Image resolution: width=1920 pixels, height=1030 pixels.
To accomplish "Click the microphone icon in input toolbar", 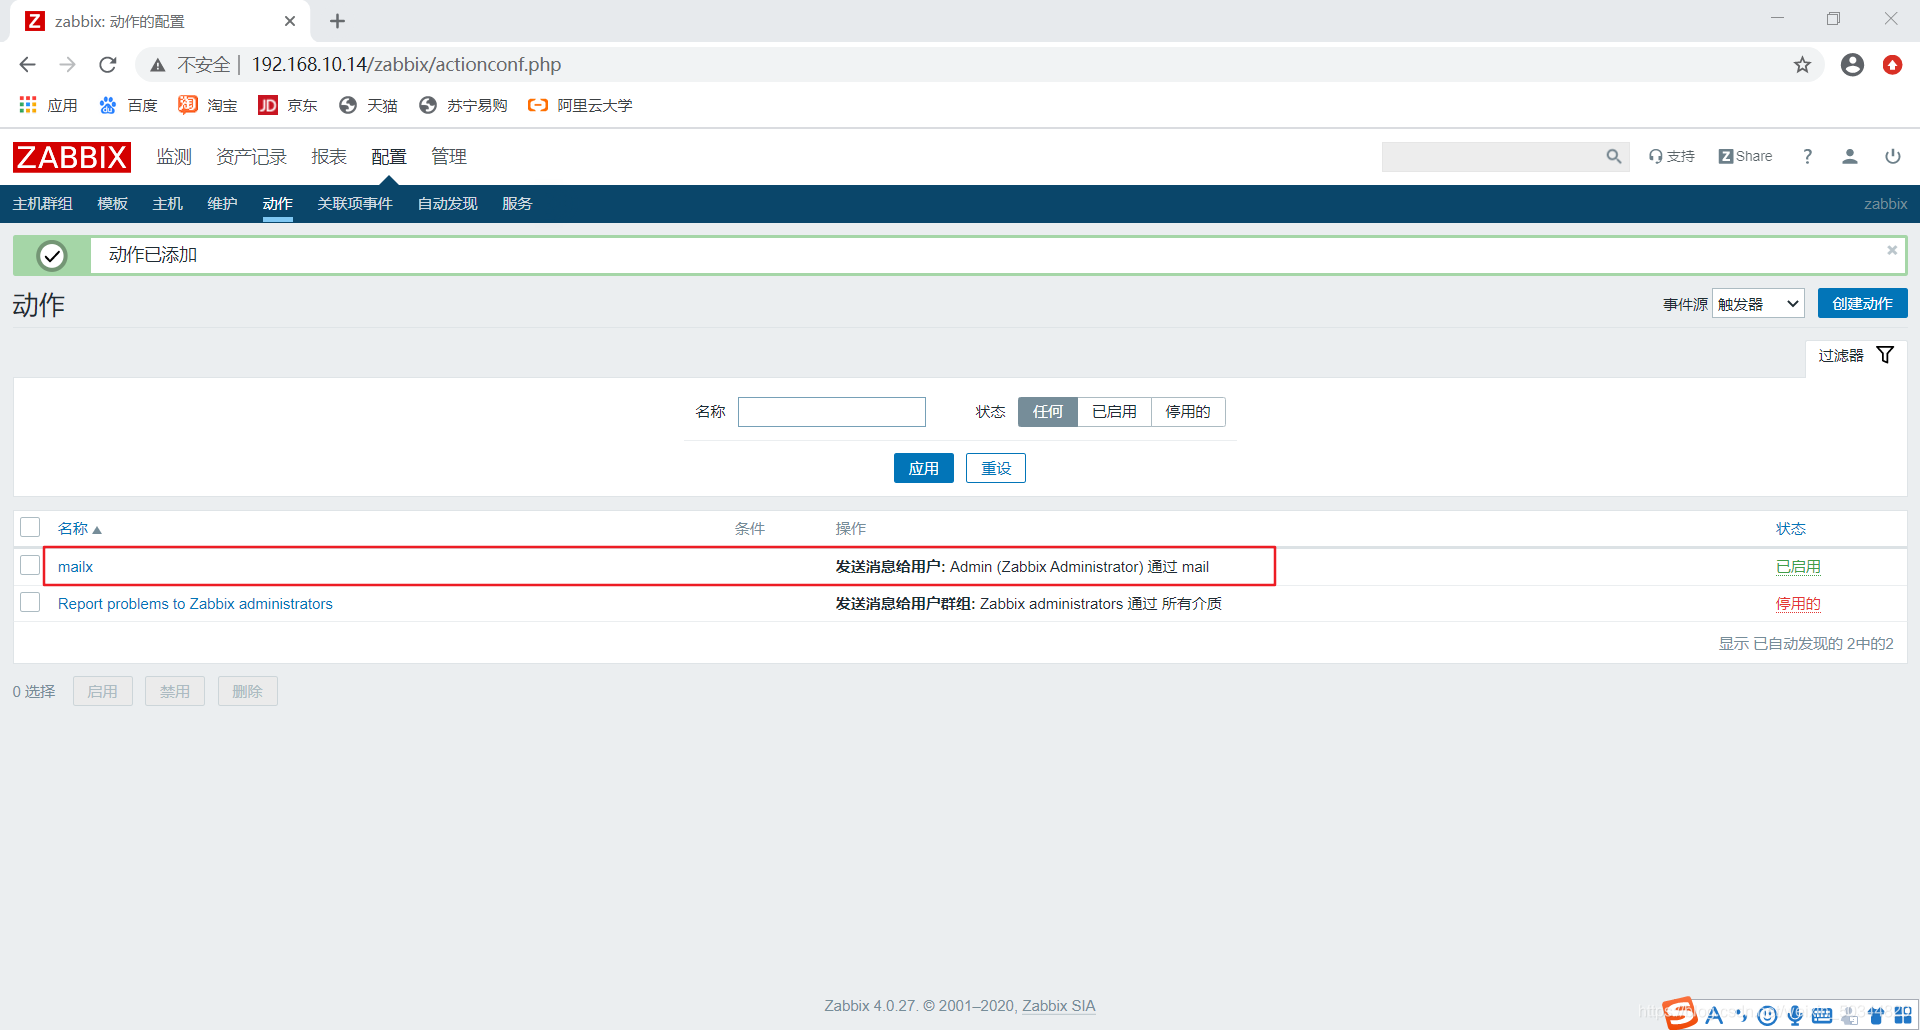I will [x=1795, y=1015].
